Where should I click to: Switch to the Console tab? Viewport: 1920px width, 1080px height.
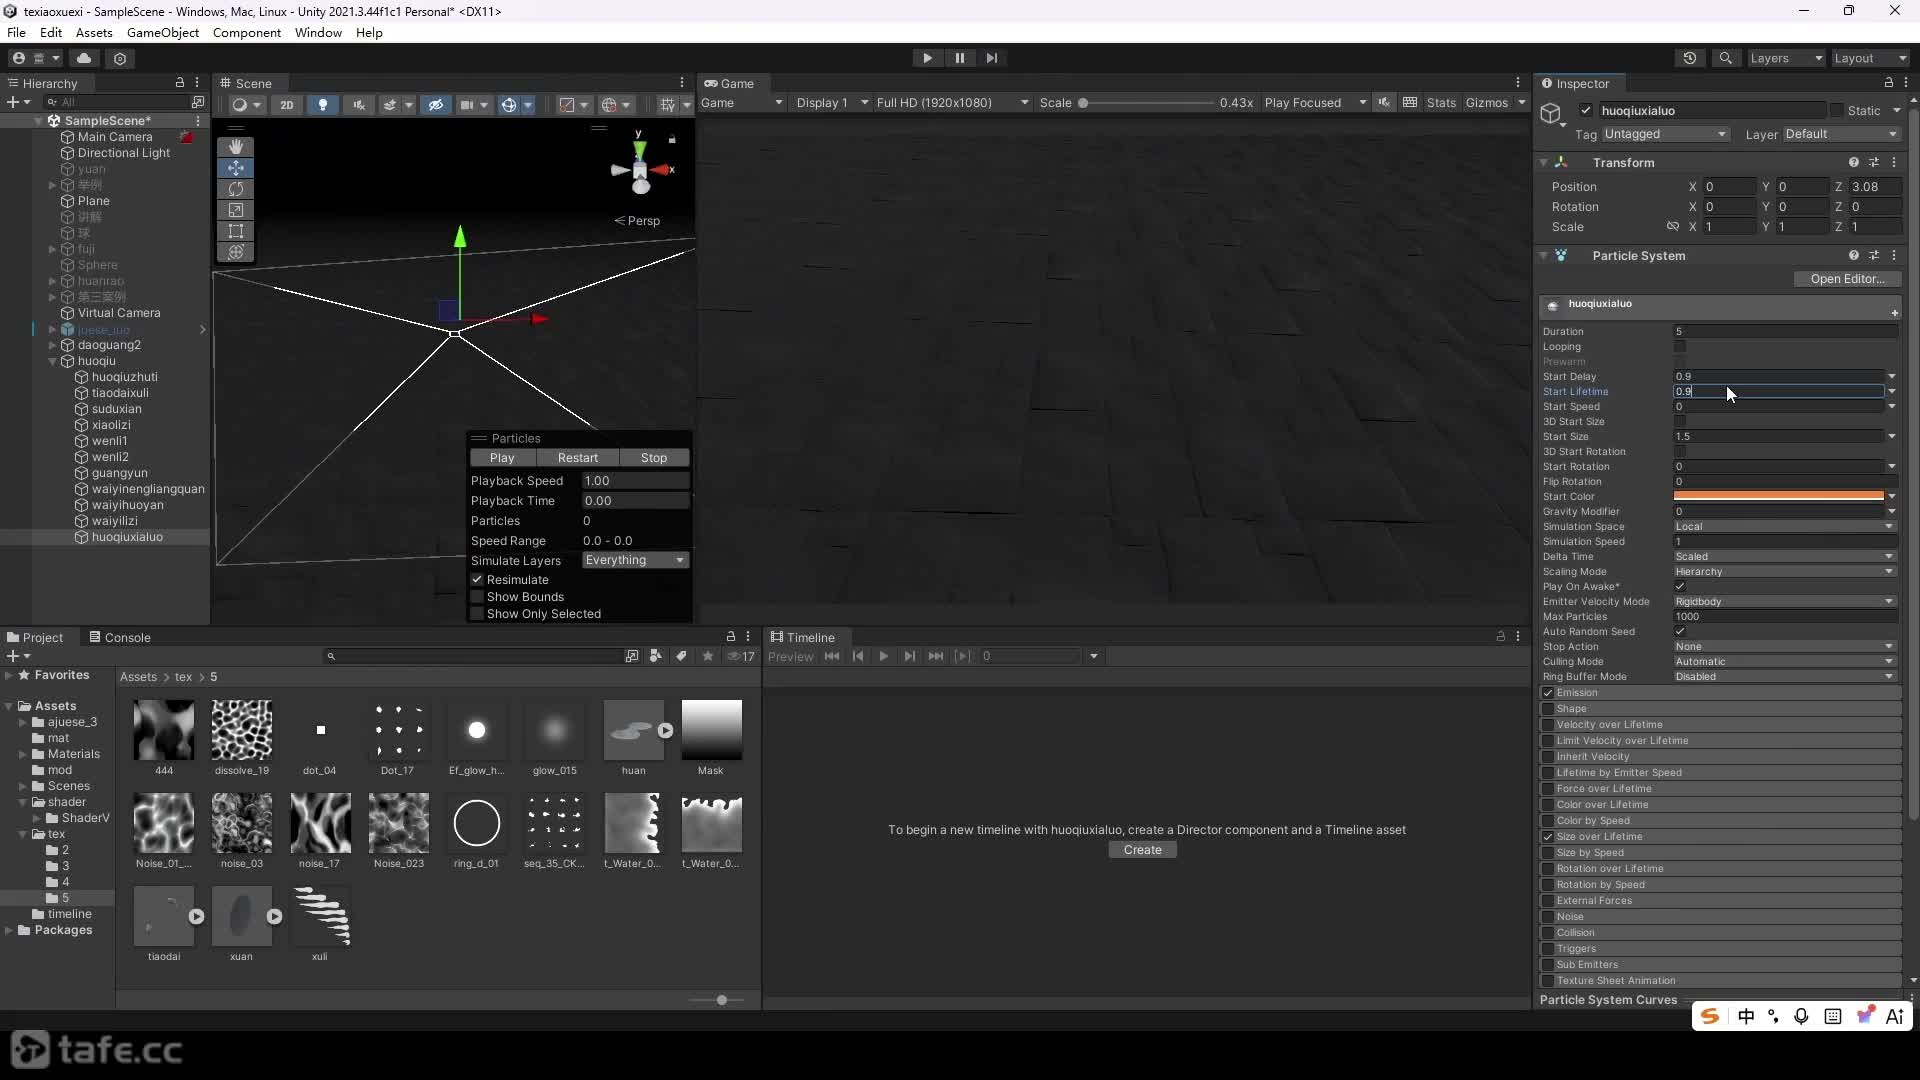[120, 638]
